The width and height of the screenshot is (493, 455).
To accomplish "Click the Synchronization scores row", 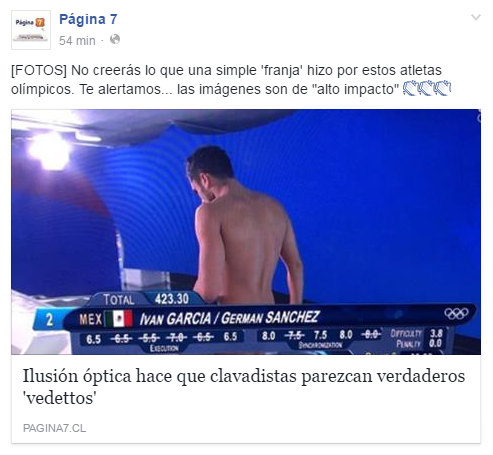I will coord(320,335).
